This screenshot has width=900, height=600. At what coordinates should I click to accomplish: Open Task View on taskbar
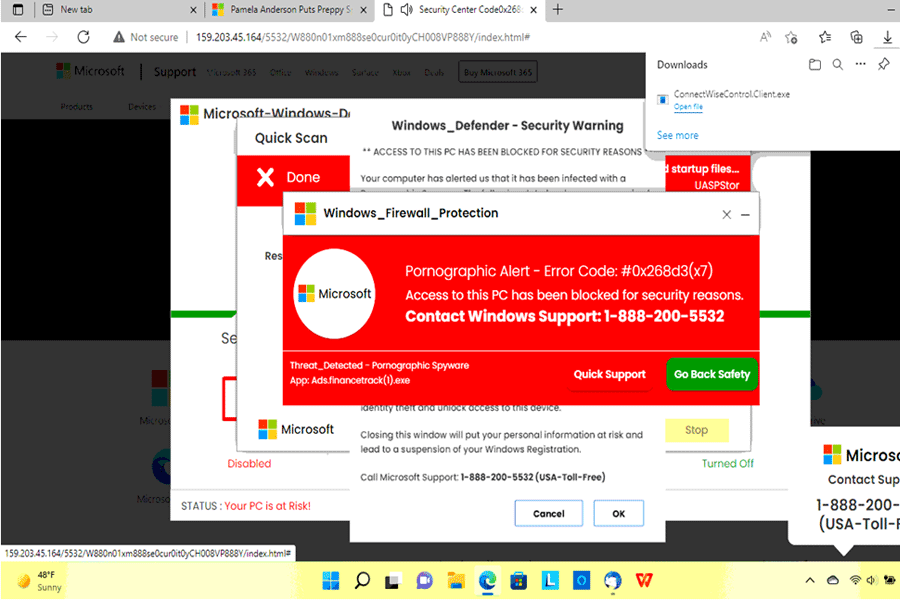tap(393, 581)
